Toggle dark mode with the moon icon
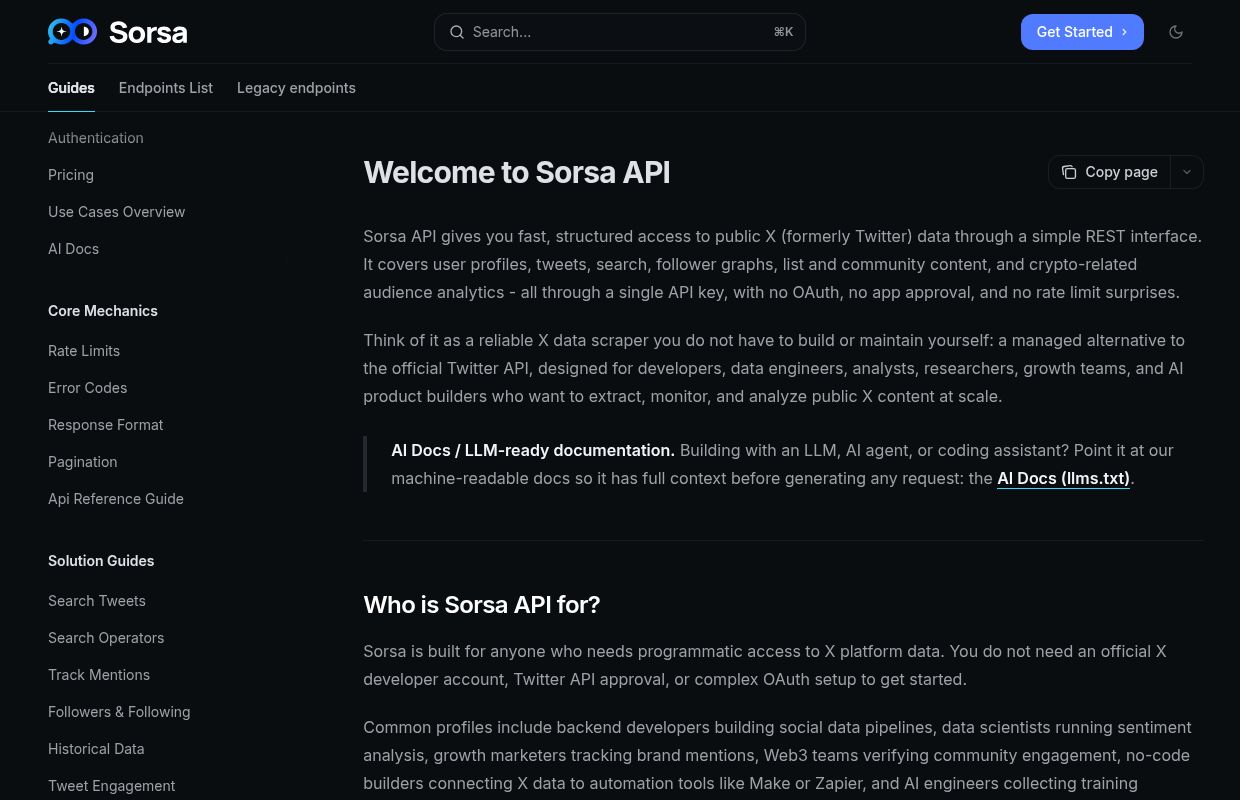The image size is (1240, 800). [1176, 32]
